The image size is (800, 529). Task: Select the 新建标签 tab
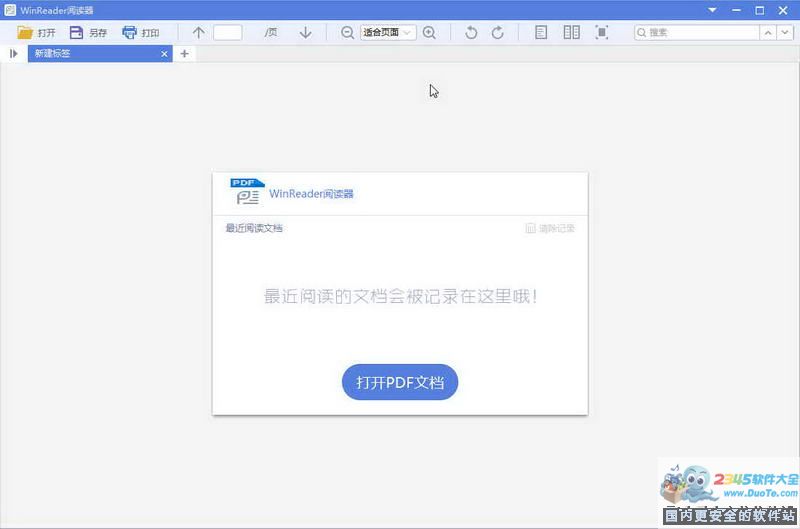coord(100,53)
